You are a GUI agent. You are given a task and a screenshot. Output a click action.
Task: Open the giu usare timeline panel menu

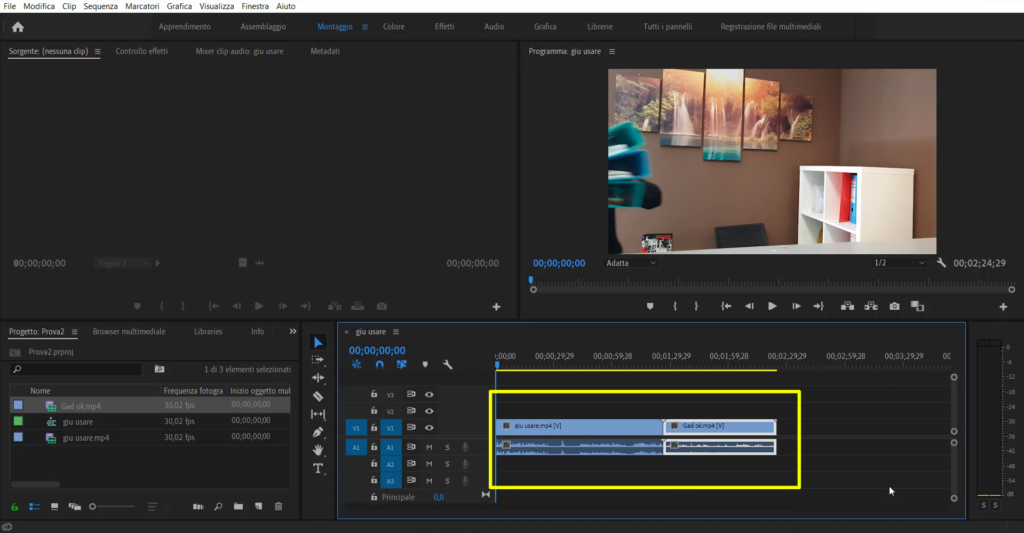click(396, 332)
